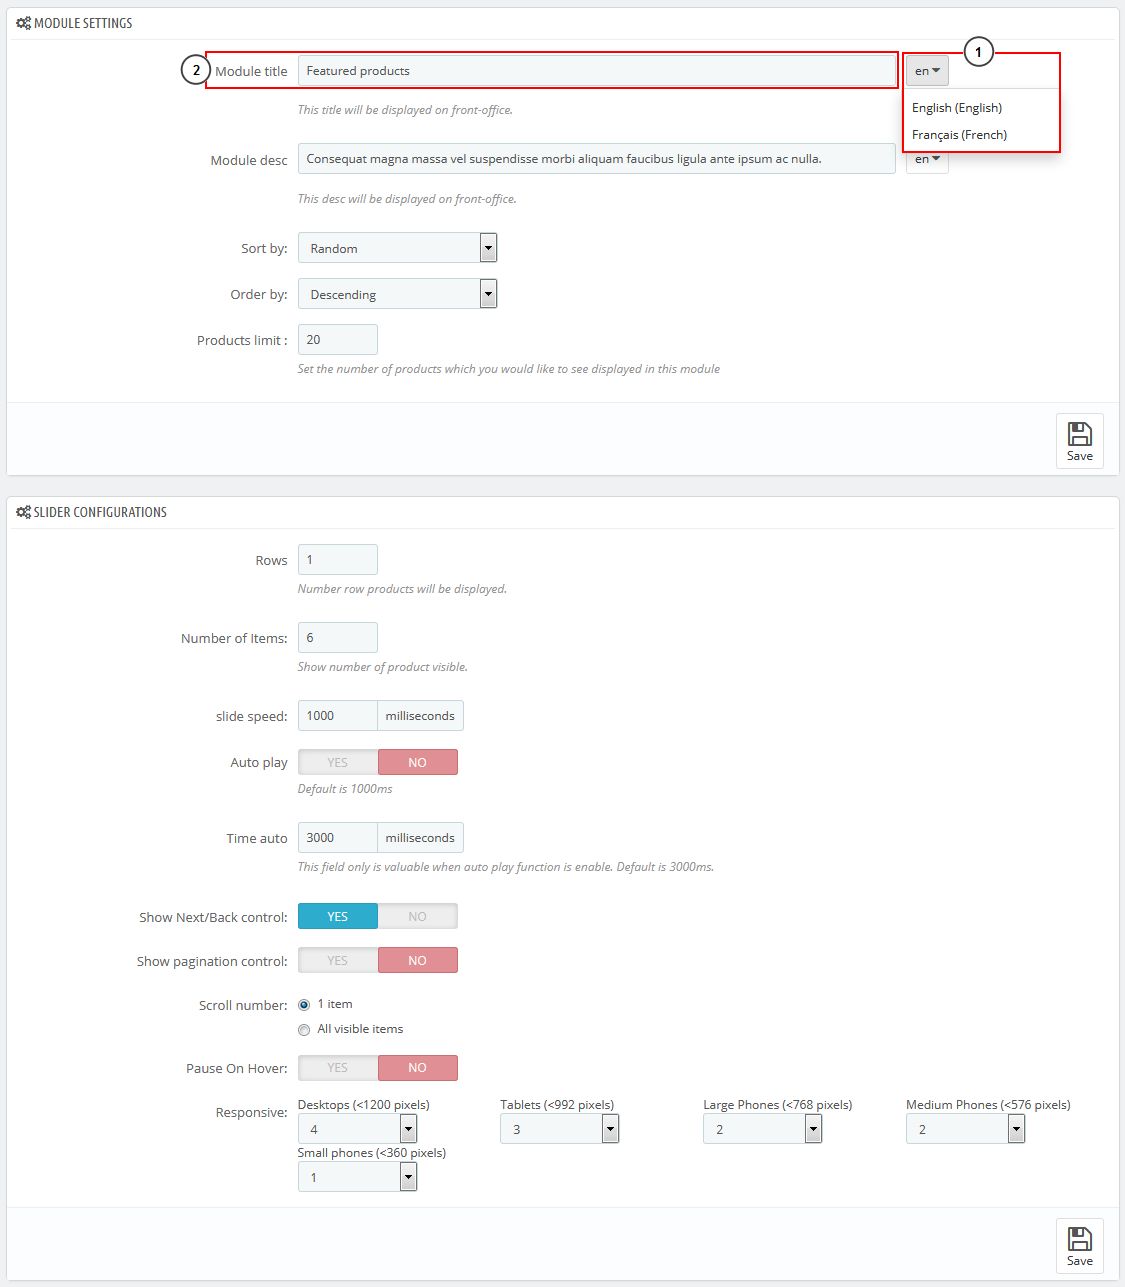Click the Module Settings gears icon
The image size is (1125, 1287).
(x=23, y=23)
